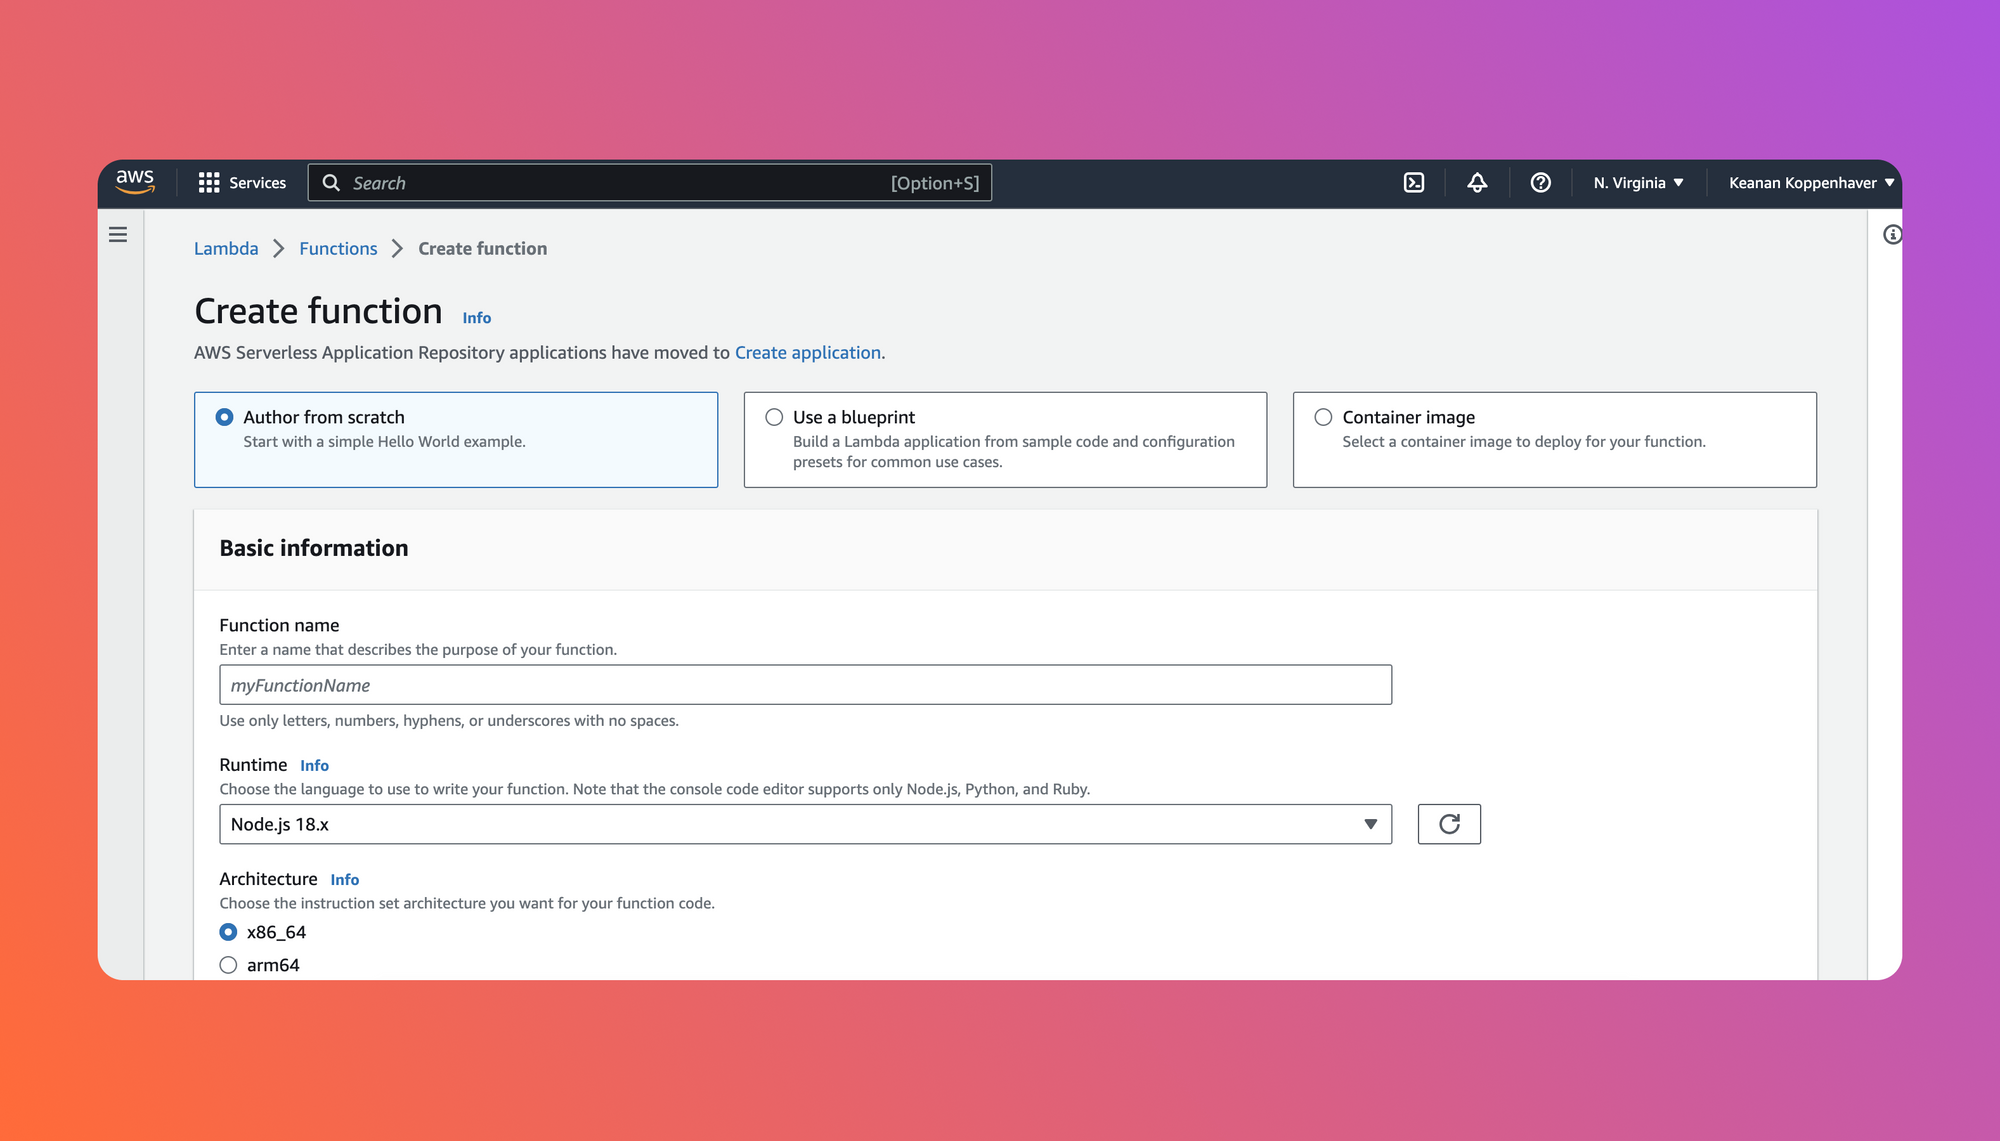This screenshot has height=1141, width=2000.
Task: Go to Functions breadcrumb
Action: [x=338, y=248]
